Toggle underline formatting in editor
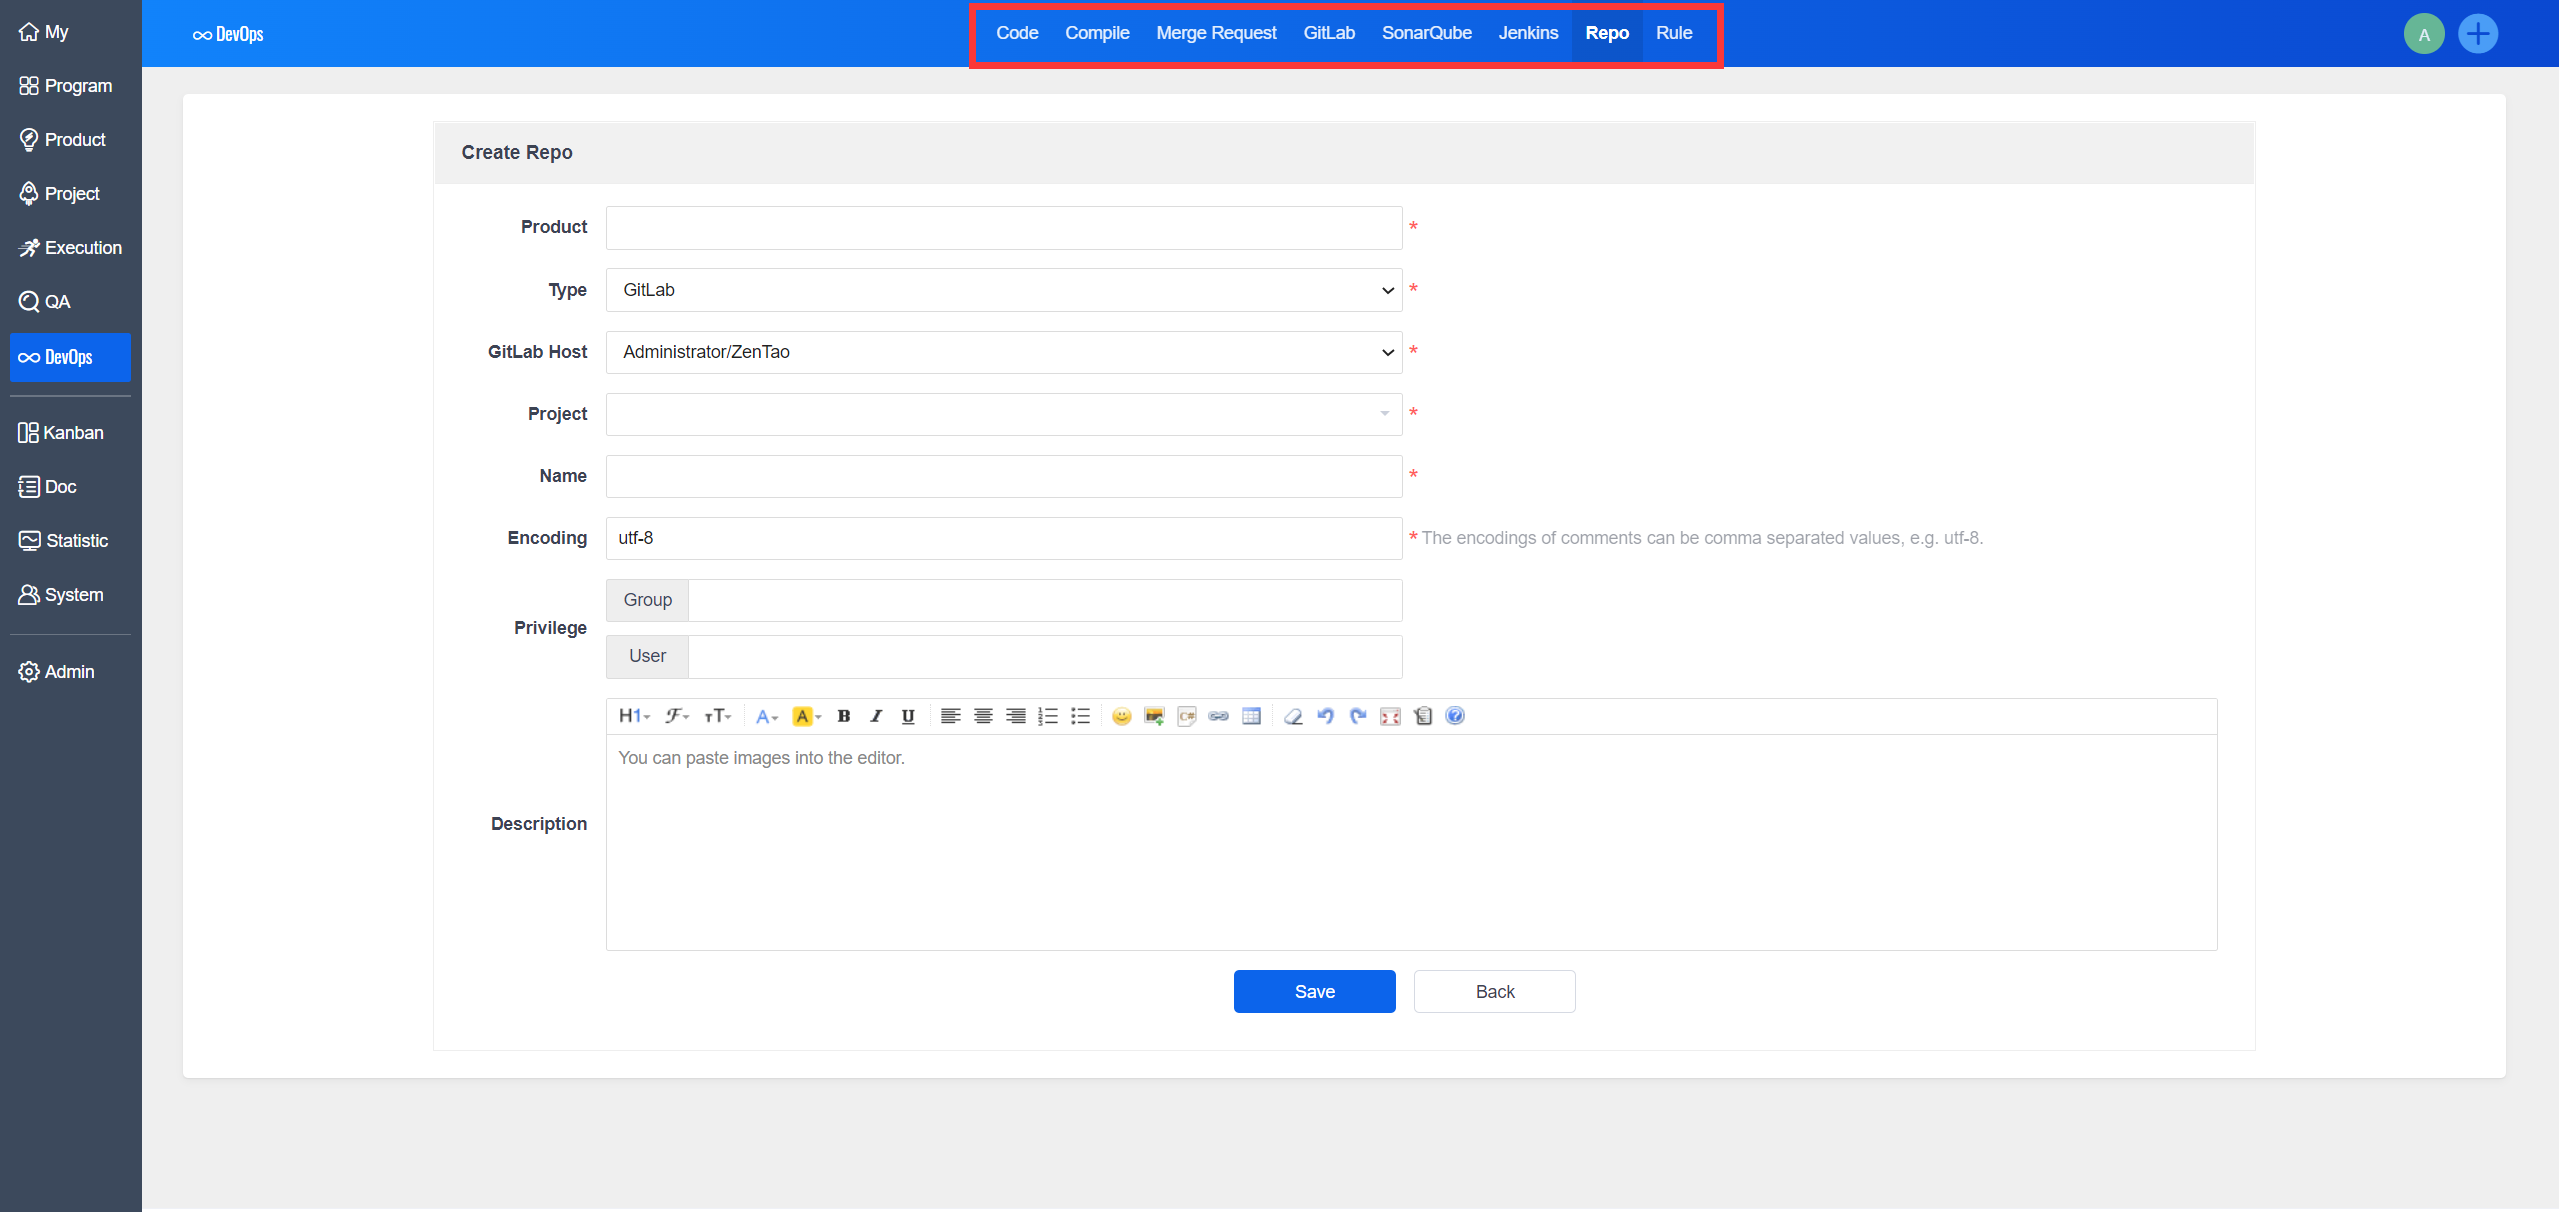 tap(908, 716)
